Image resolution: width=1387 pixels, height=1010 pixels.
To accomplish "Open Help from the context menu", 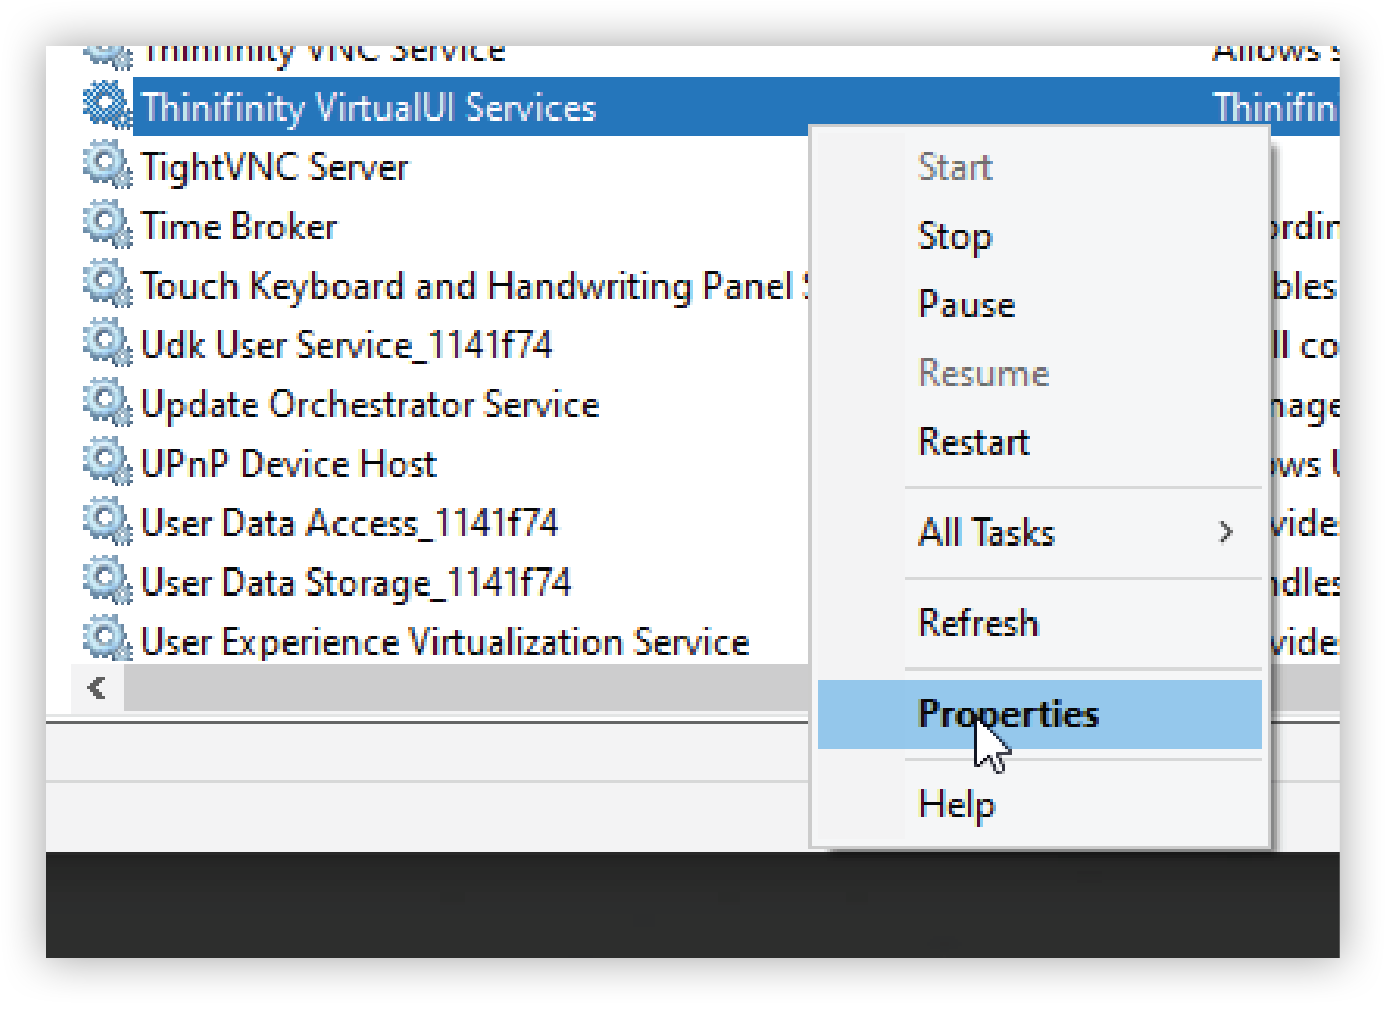I will coord(1040,804).
